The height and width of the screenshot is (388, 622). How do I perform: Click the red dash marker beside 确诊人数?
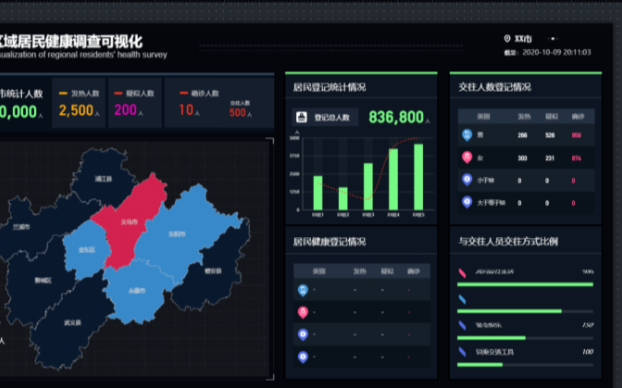point(183,93)
